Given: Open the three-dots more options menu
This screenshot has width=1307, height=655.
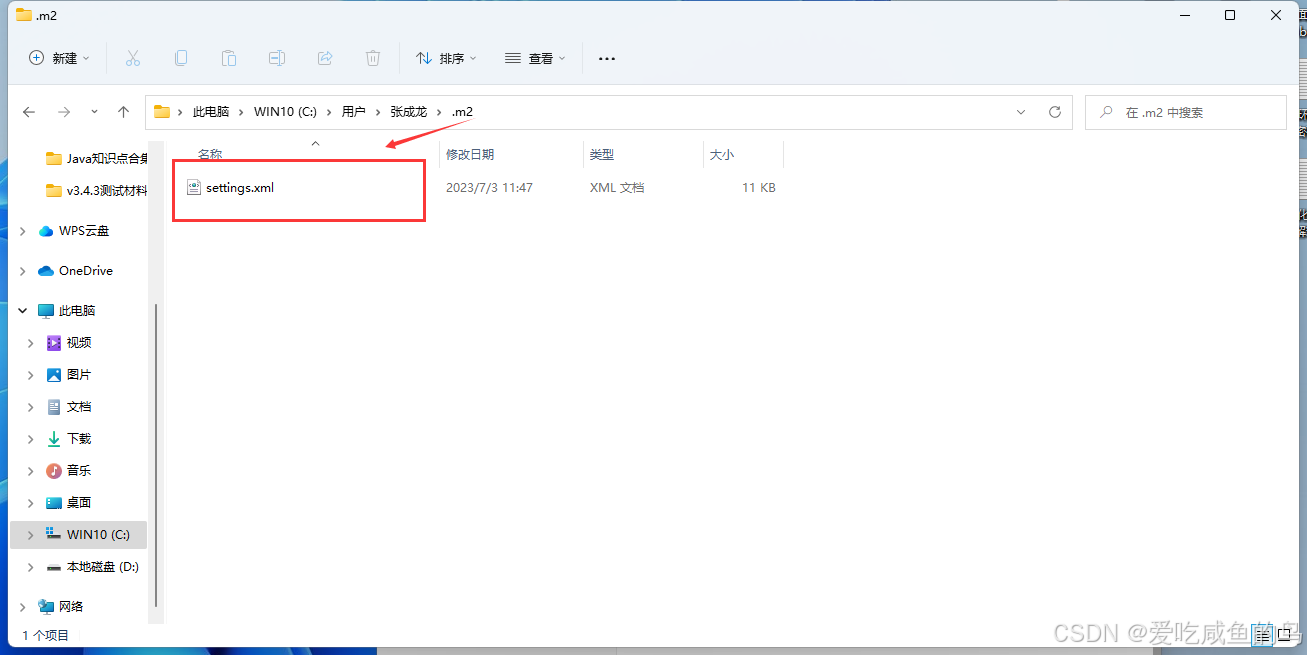Looking at the screenshot, I should [x=607, y=59].
